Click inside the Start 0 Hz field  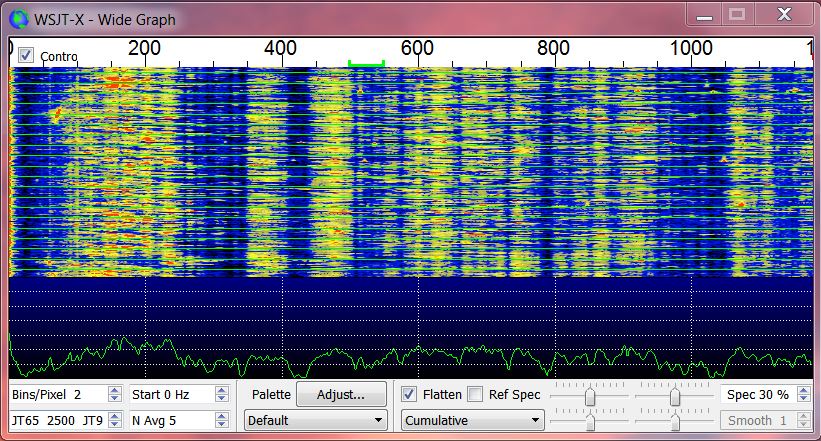click(x=170, y=395)
